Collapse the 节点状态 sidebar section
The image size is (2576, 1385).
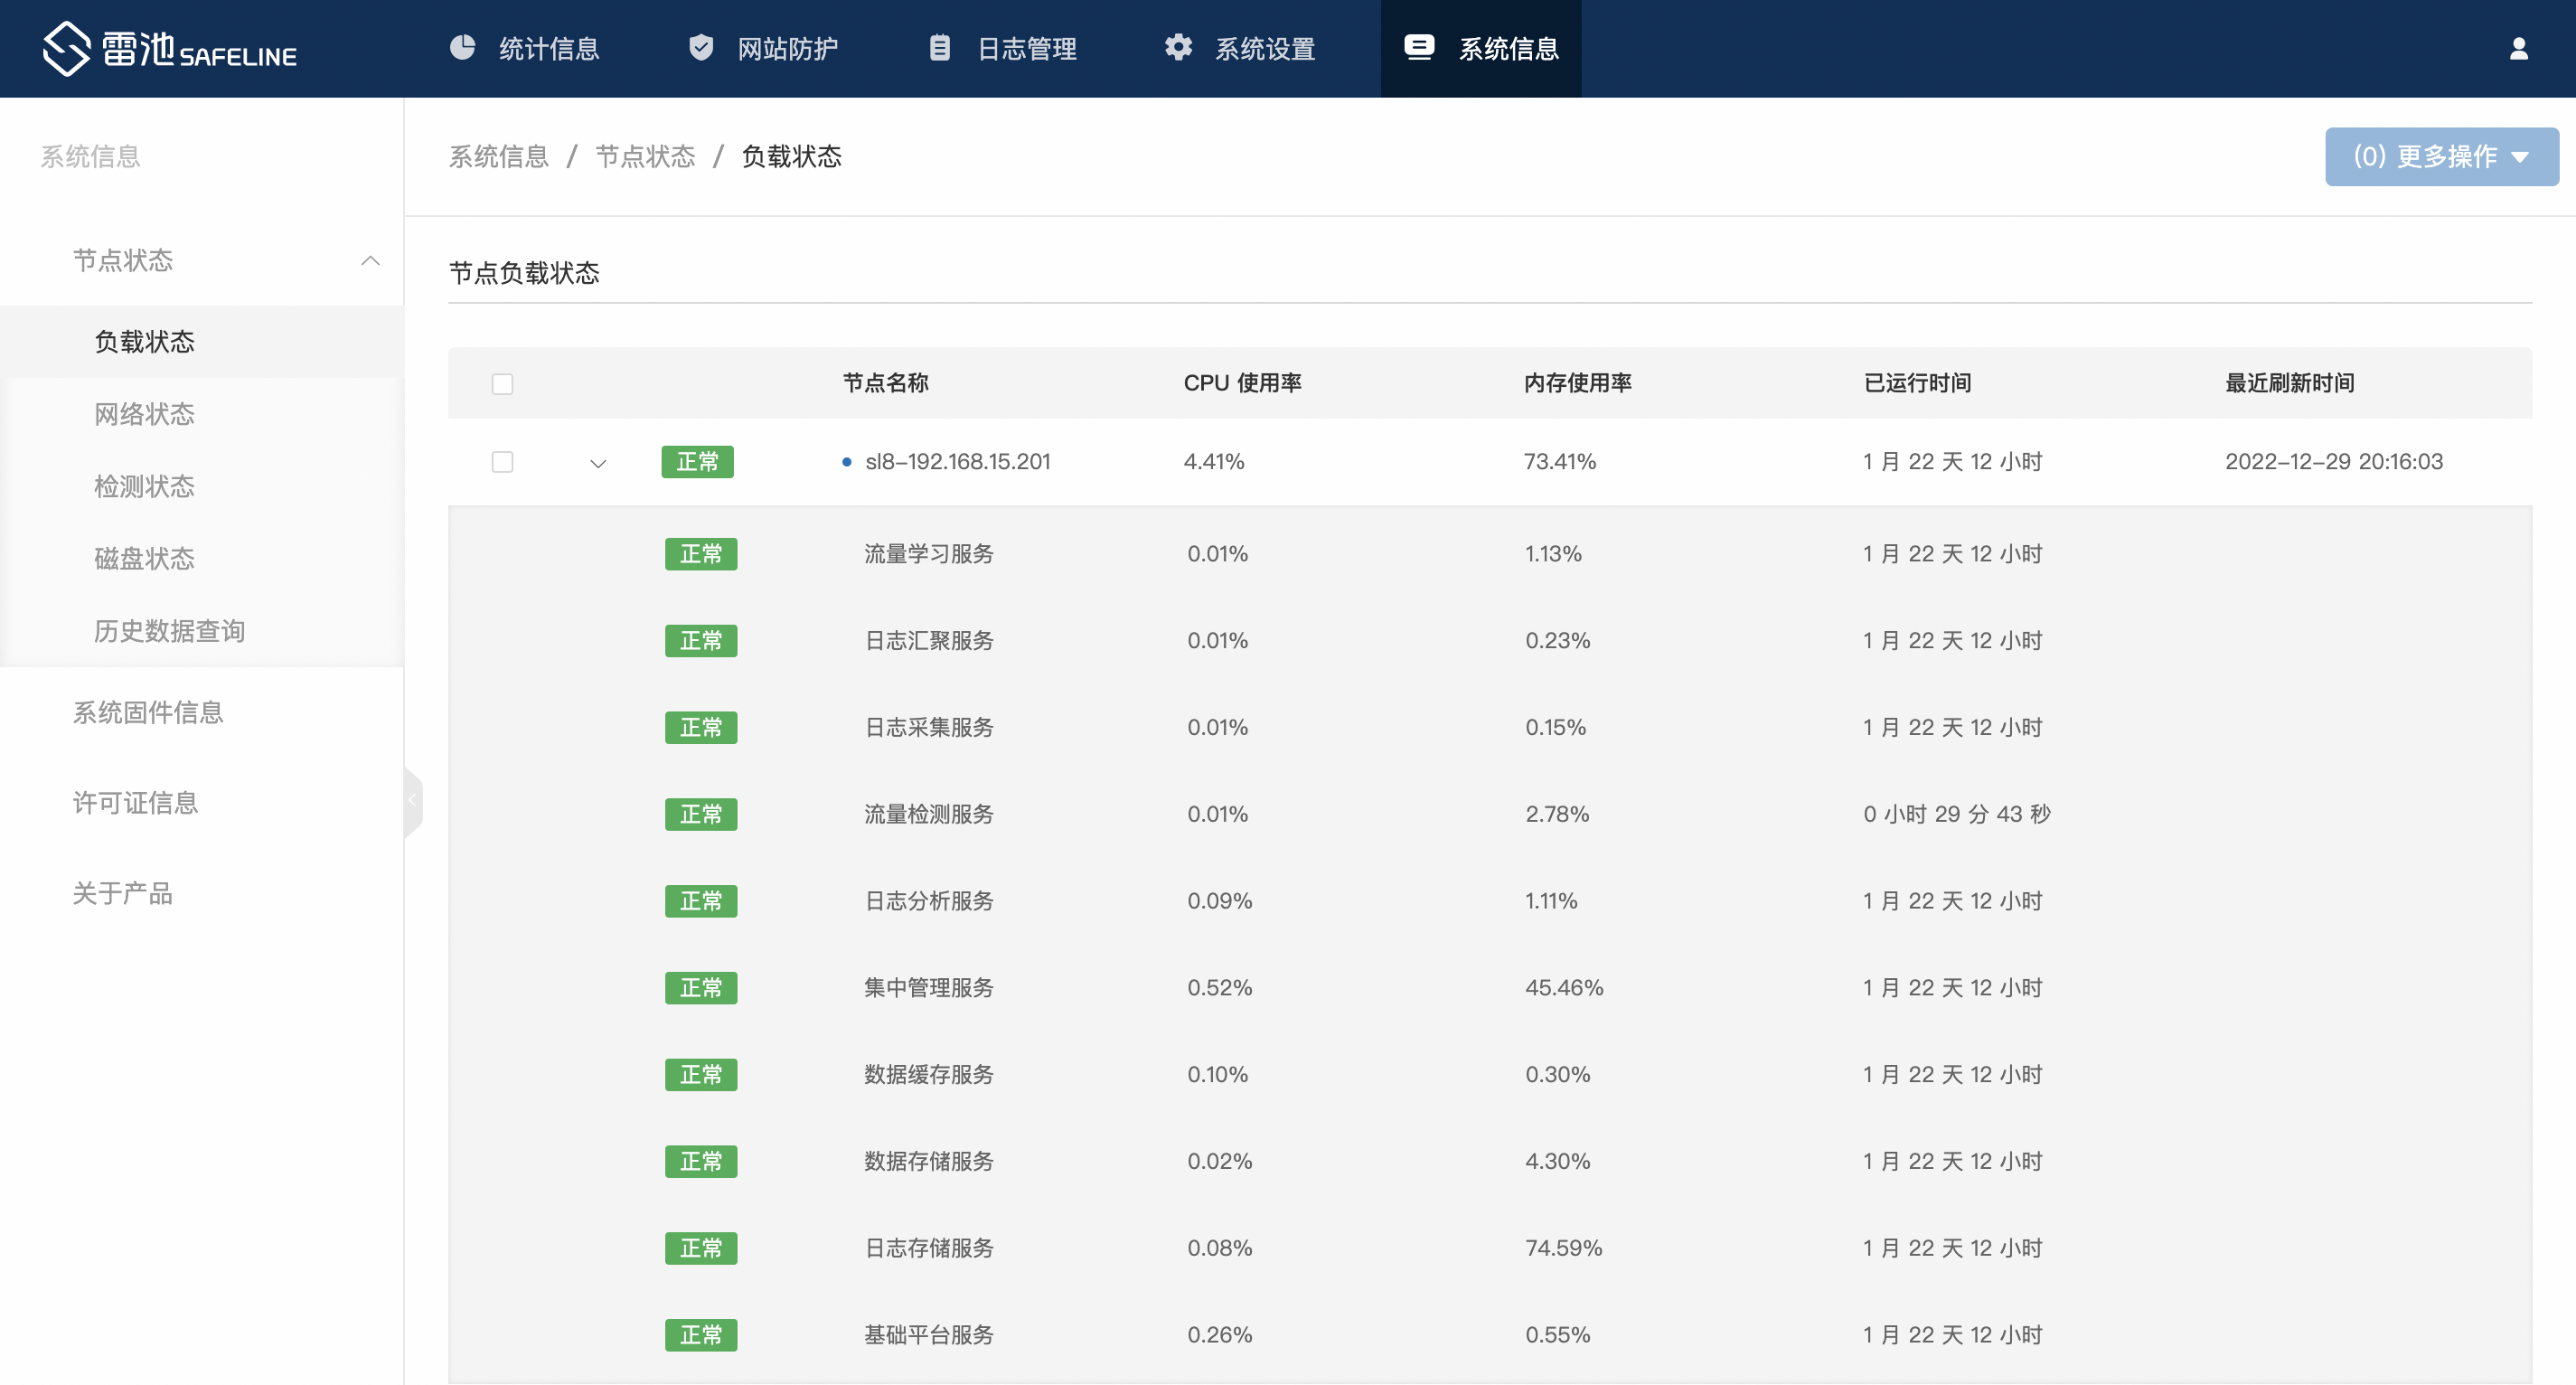coord(370,261)
